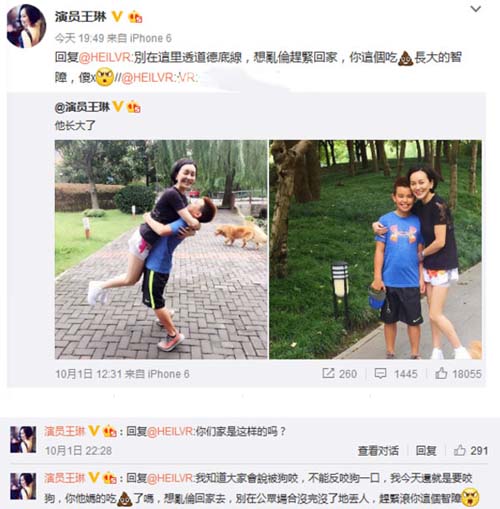Click avatar of first comment by 演员王琳

(x=23, y=439)
